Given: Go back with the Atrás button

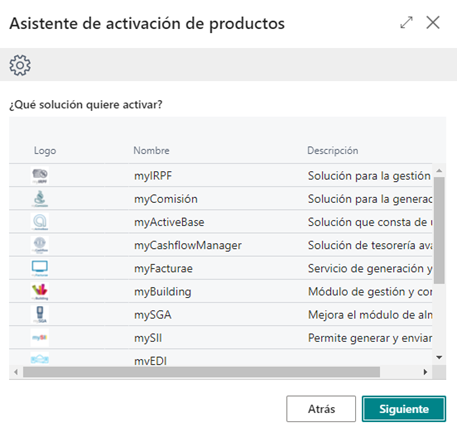Looking at the screenshot, I should point(321,409).
